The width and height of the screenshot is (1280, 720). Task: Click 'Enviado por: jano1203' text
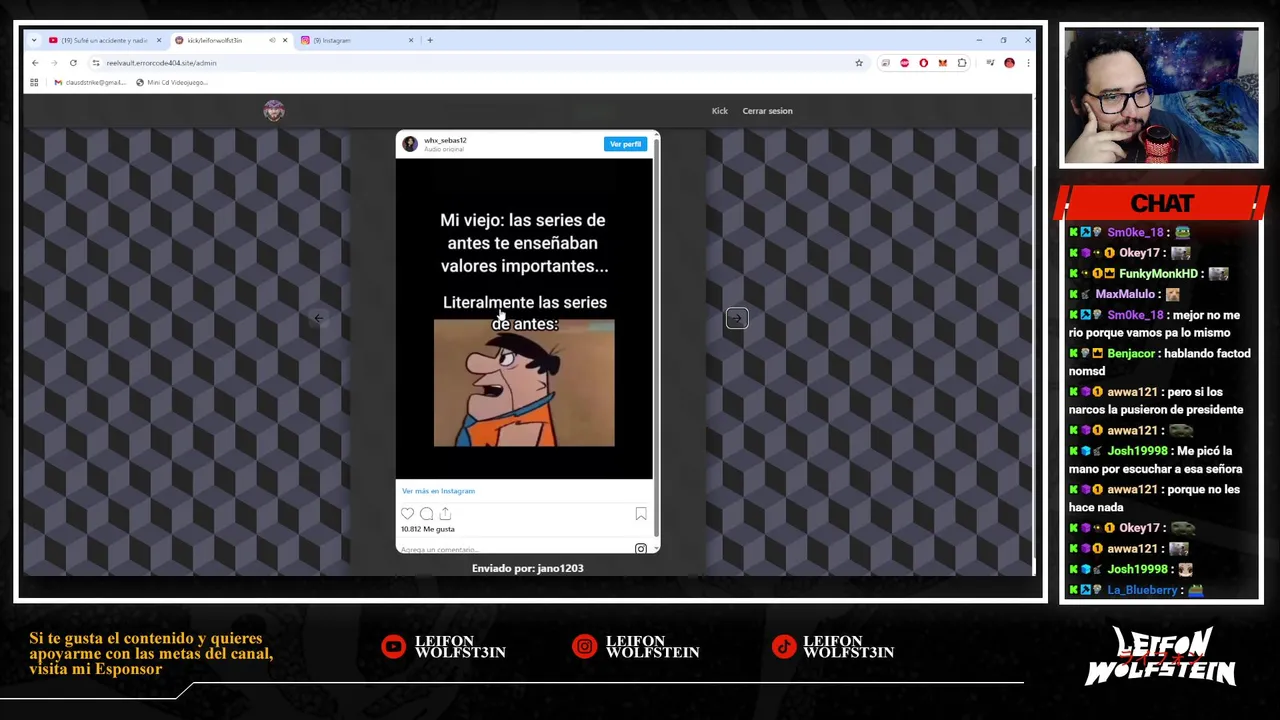point(528,568)
